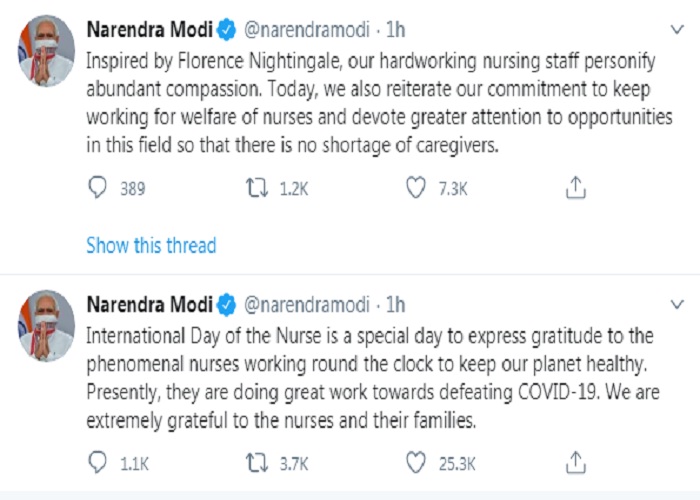Click the @narendramodi handle in second tweet
The width and height of the screenshot is (700, 500).
tap(305, 304)
